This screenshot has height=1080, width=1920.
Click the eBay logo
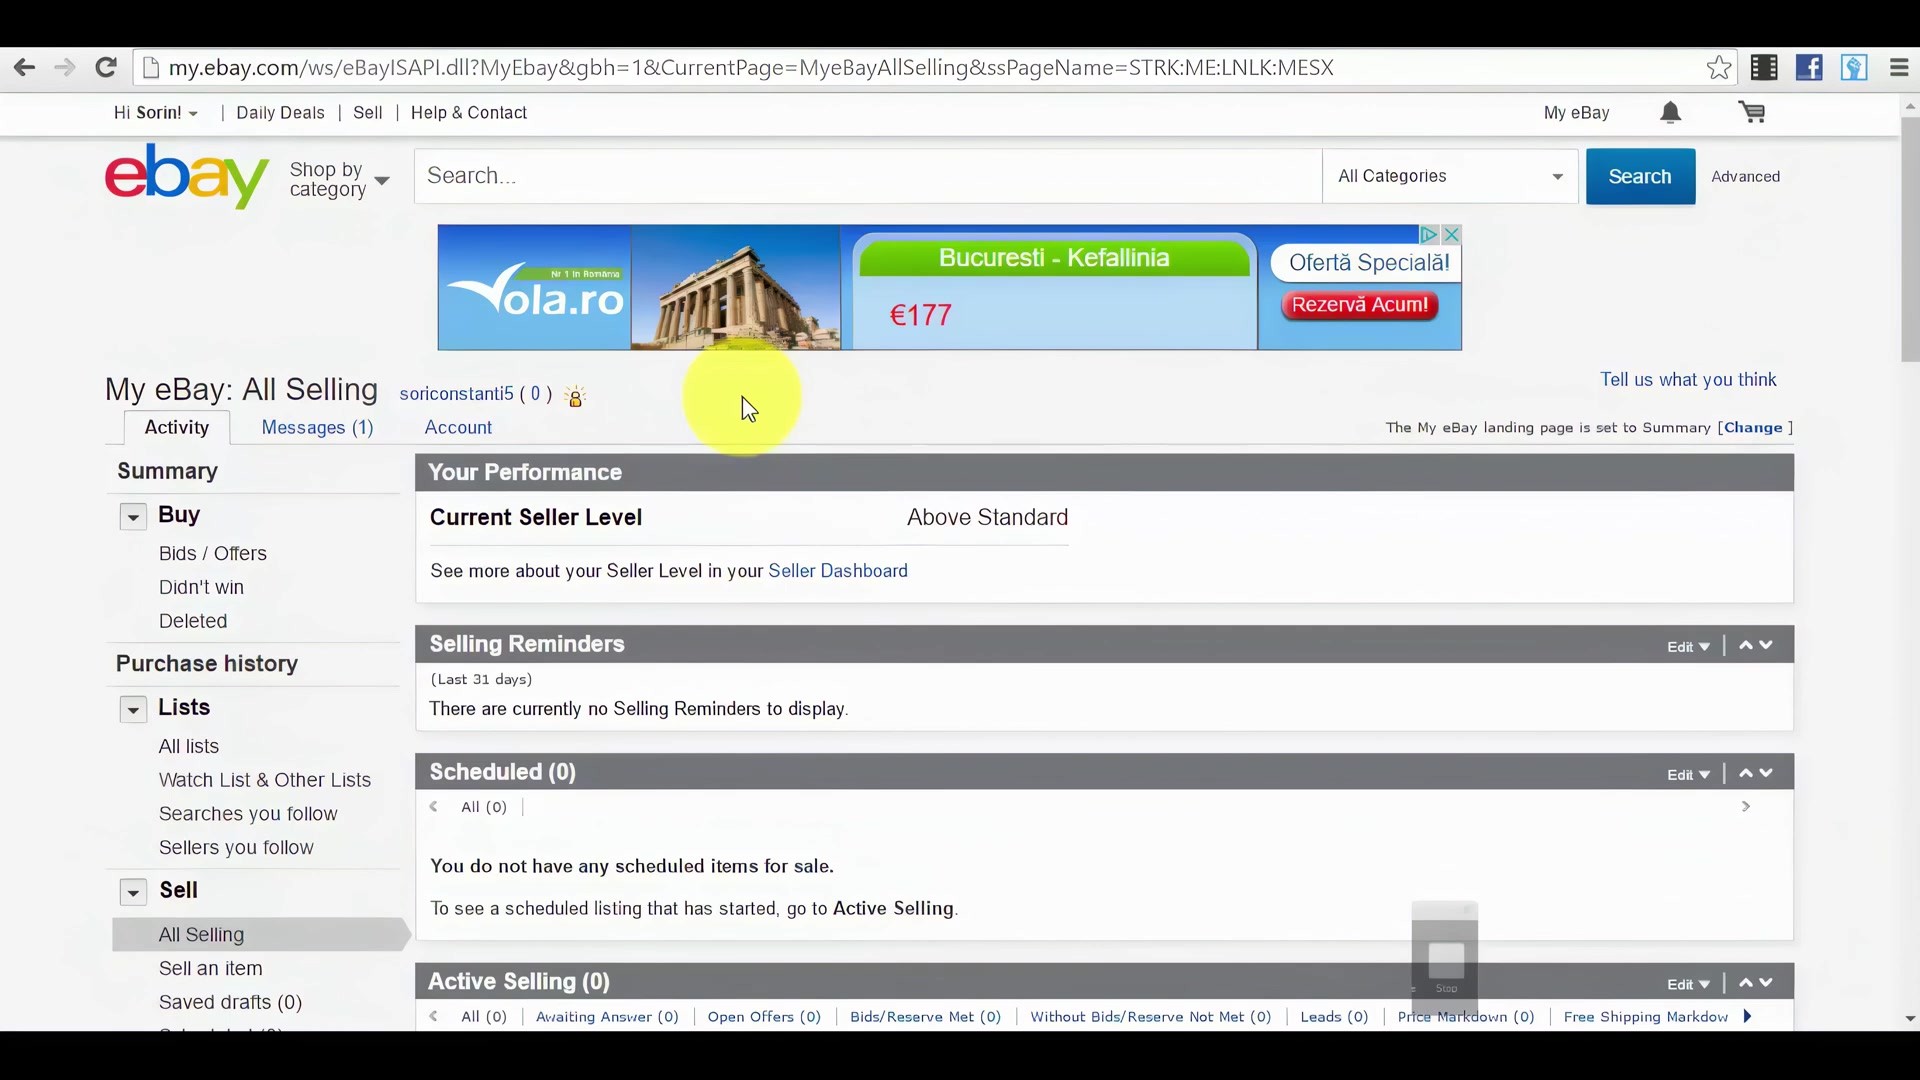187,176
